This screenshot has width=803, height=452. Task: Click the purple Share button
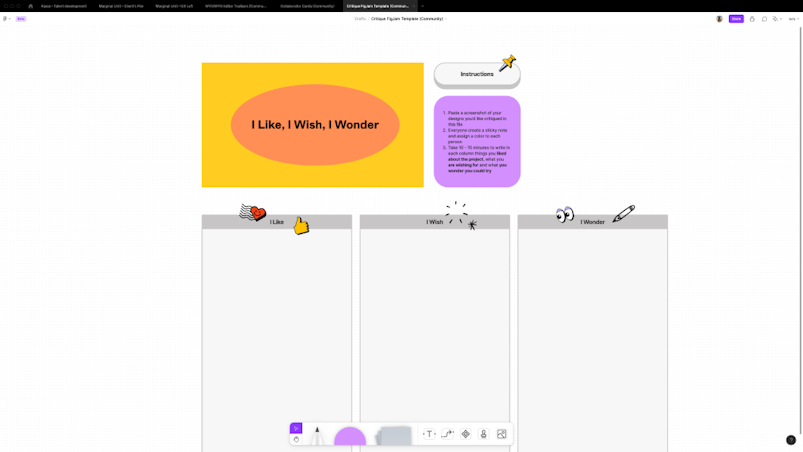[736, 19]
